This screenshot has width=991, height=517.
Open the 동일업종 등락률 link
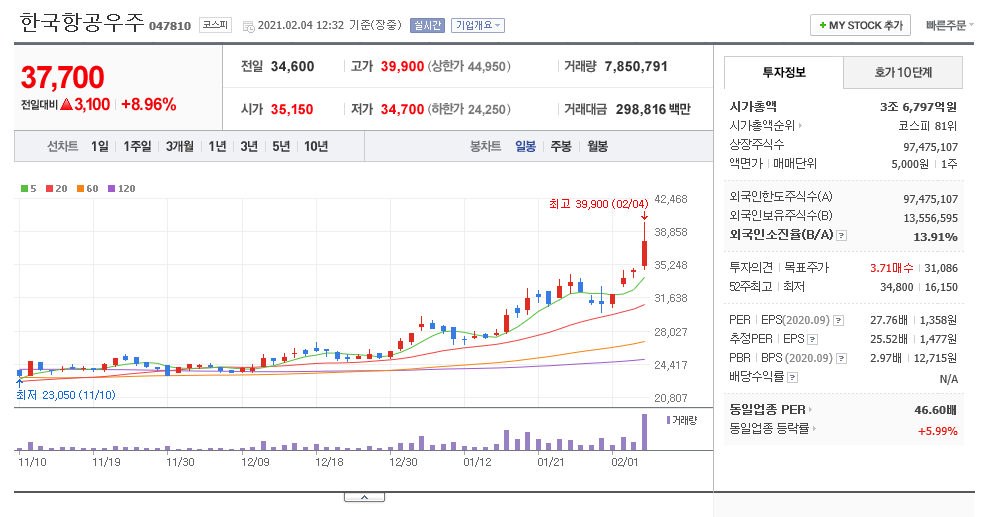[x=772, y=429]
